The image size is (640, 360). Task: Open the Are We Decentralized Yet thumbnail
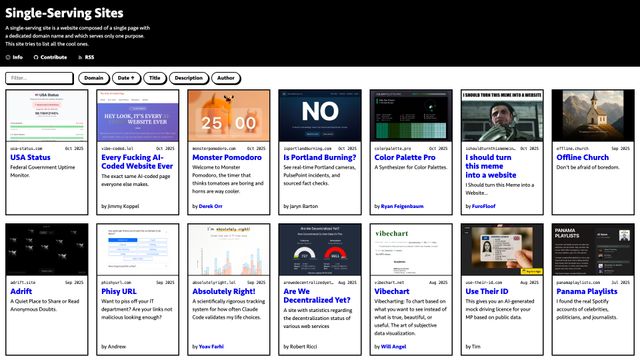[x=320, y=249]
